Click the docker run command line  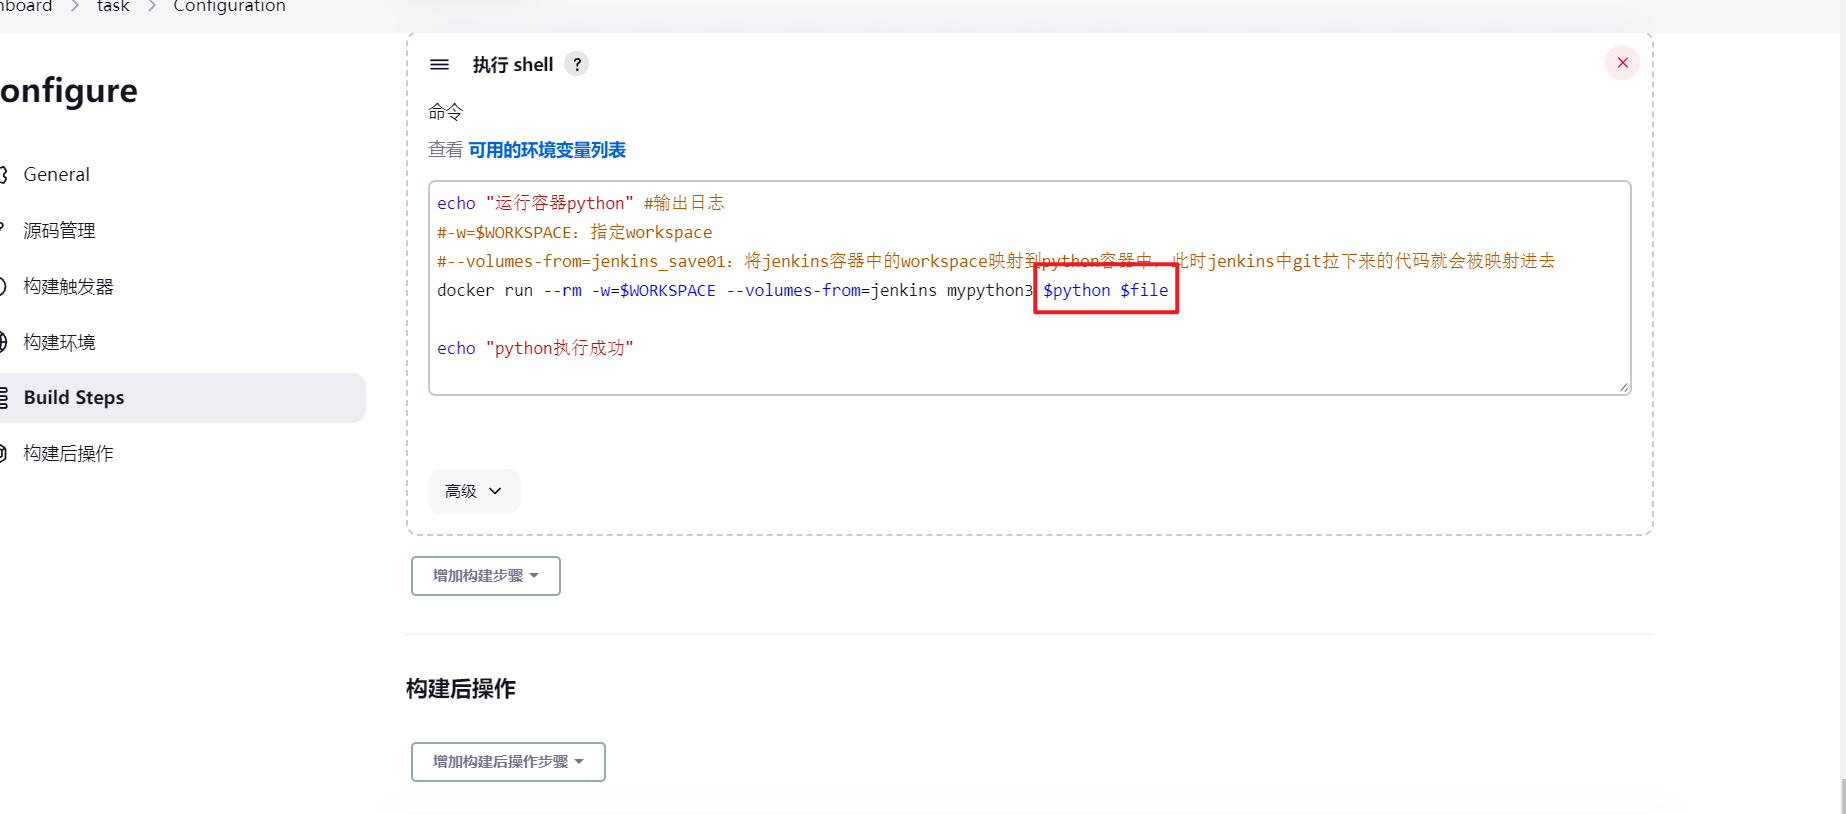(x=802, y=290)
